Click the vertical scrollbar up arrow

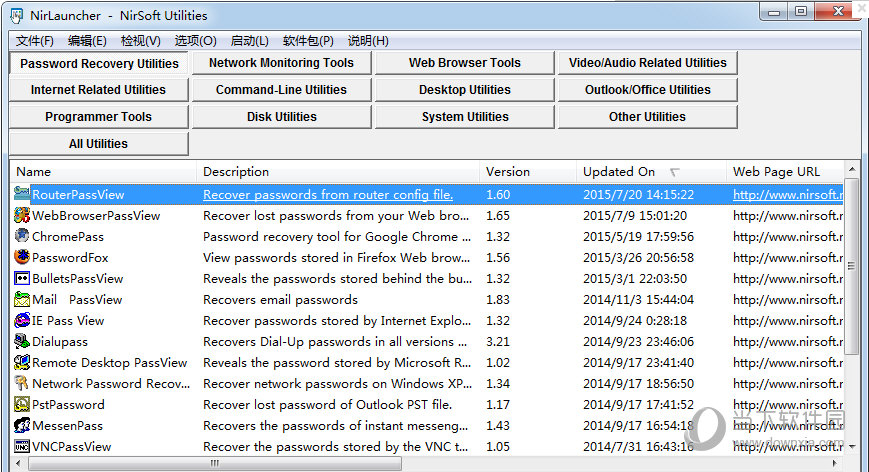click(851, 168)
